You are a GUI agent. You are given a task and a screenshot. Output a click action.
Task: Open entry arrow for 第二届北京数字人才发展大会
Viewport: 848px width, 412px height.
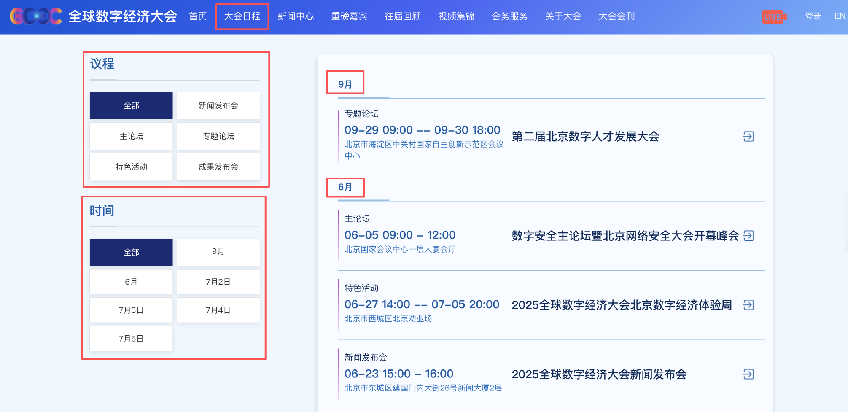coord(749,136)
